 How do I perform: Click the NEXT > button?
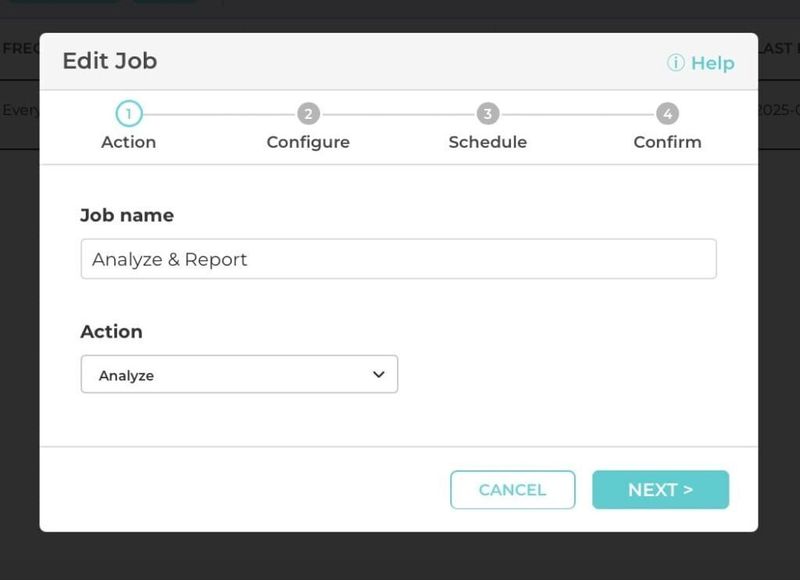coord(661,490)
